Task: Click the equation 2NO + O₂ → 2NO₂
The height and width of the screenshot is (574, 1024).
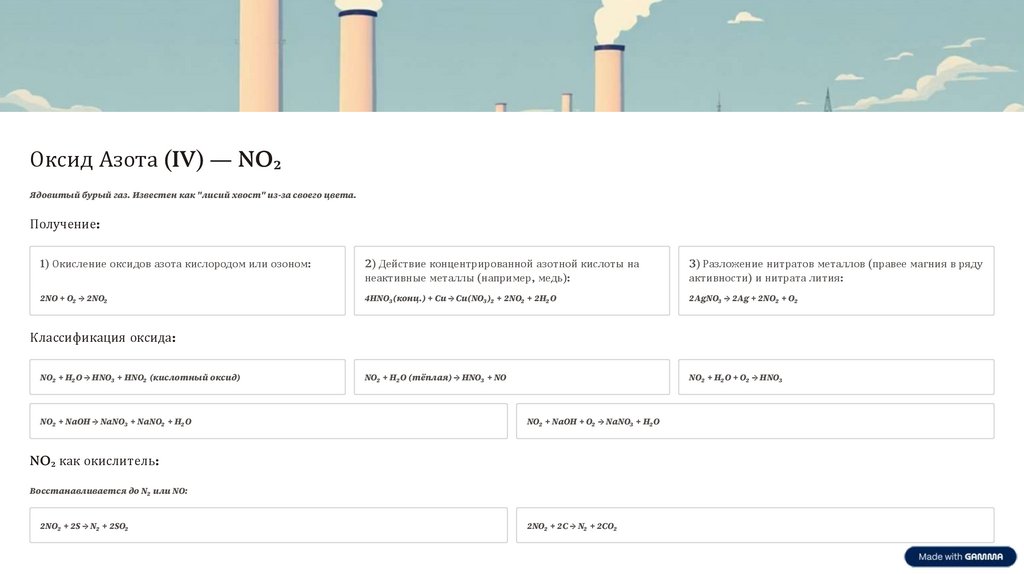Action: tap(74, 299)
